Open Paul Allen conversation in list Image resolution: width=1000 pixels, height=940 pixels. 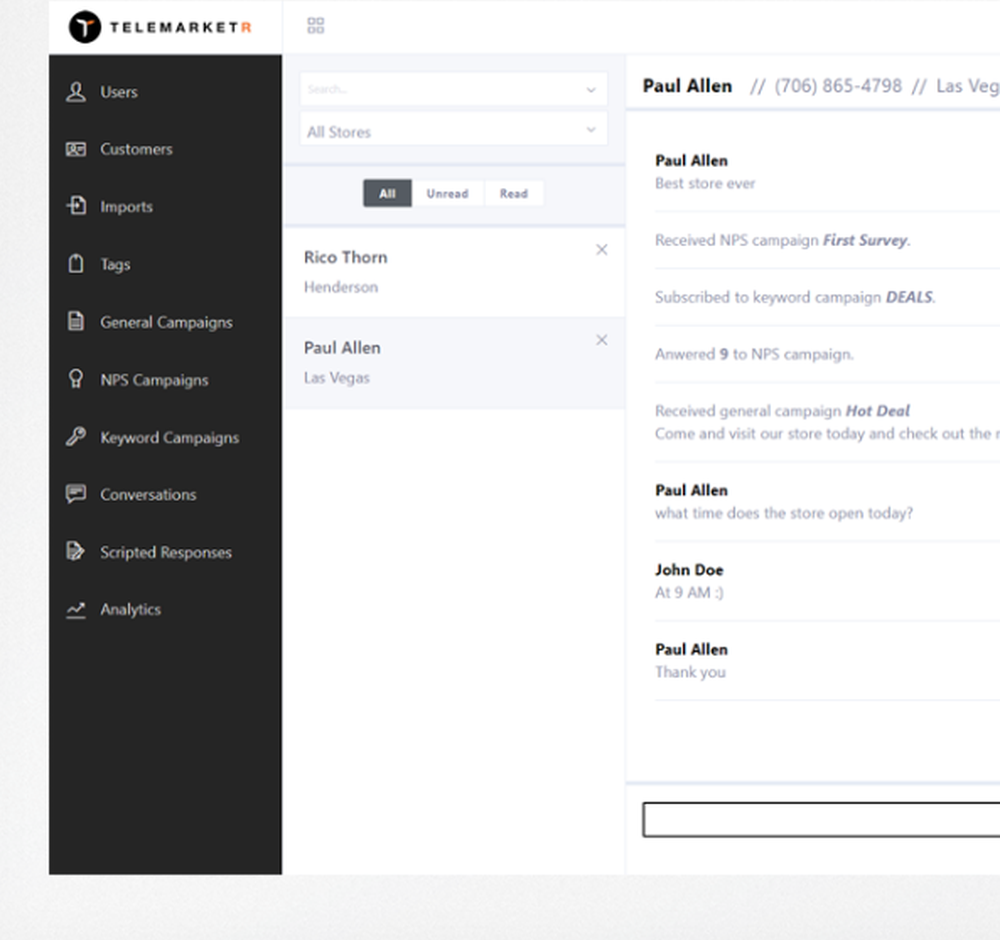[x=453, y=363]
